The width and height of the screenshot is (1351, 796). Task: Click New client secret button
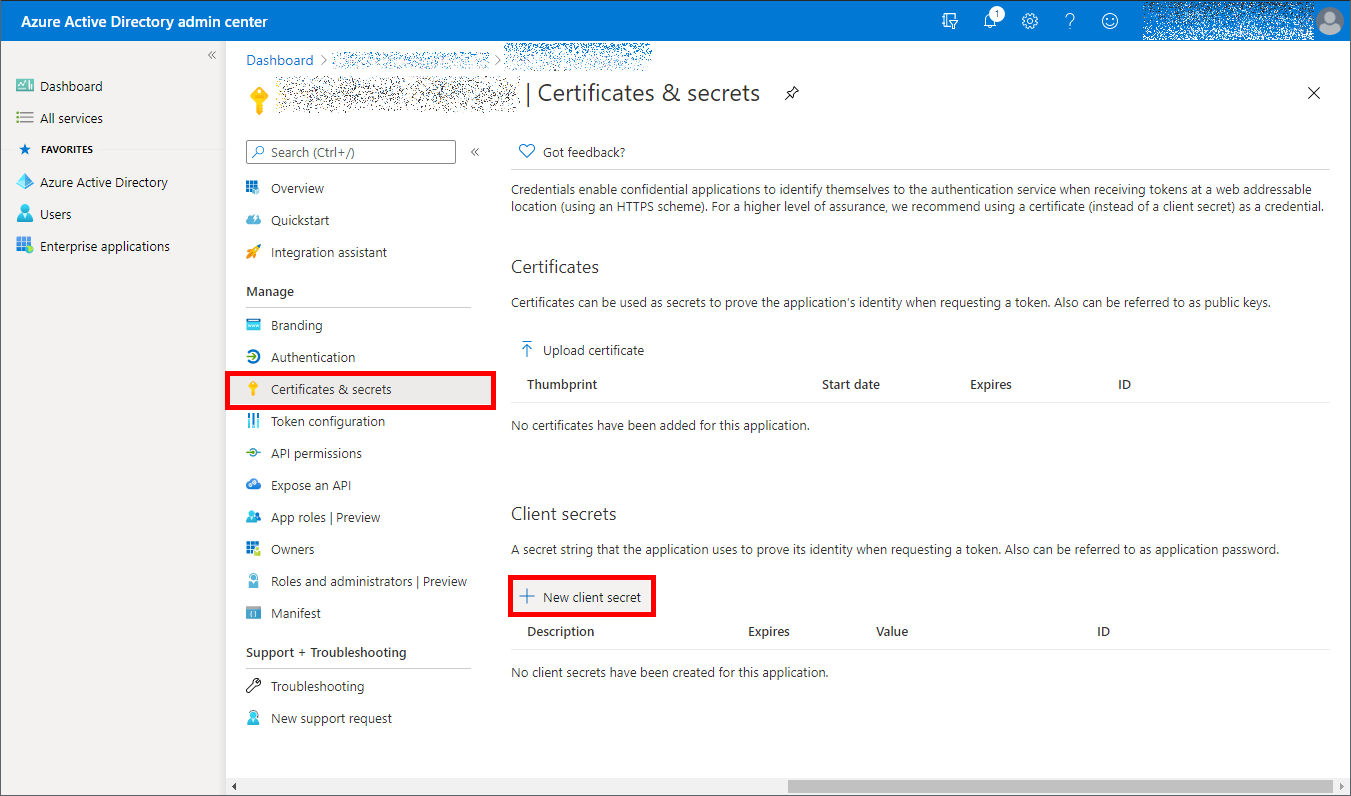tap(581, 597)
